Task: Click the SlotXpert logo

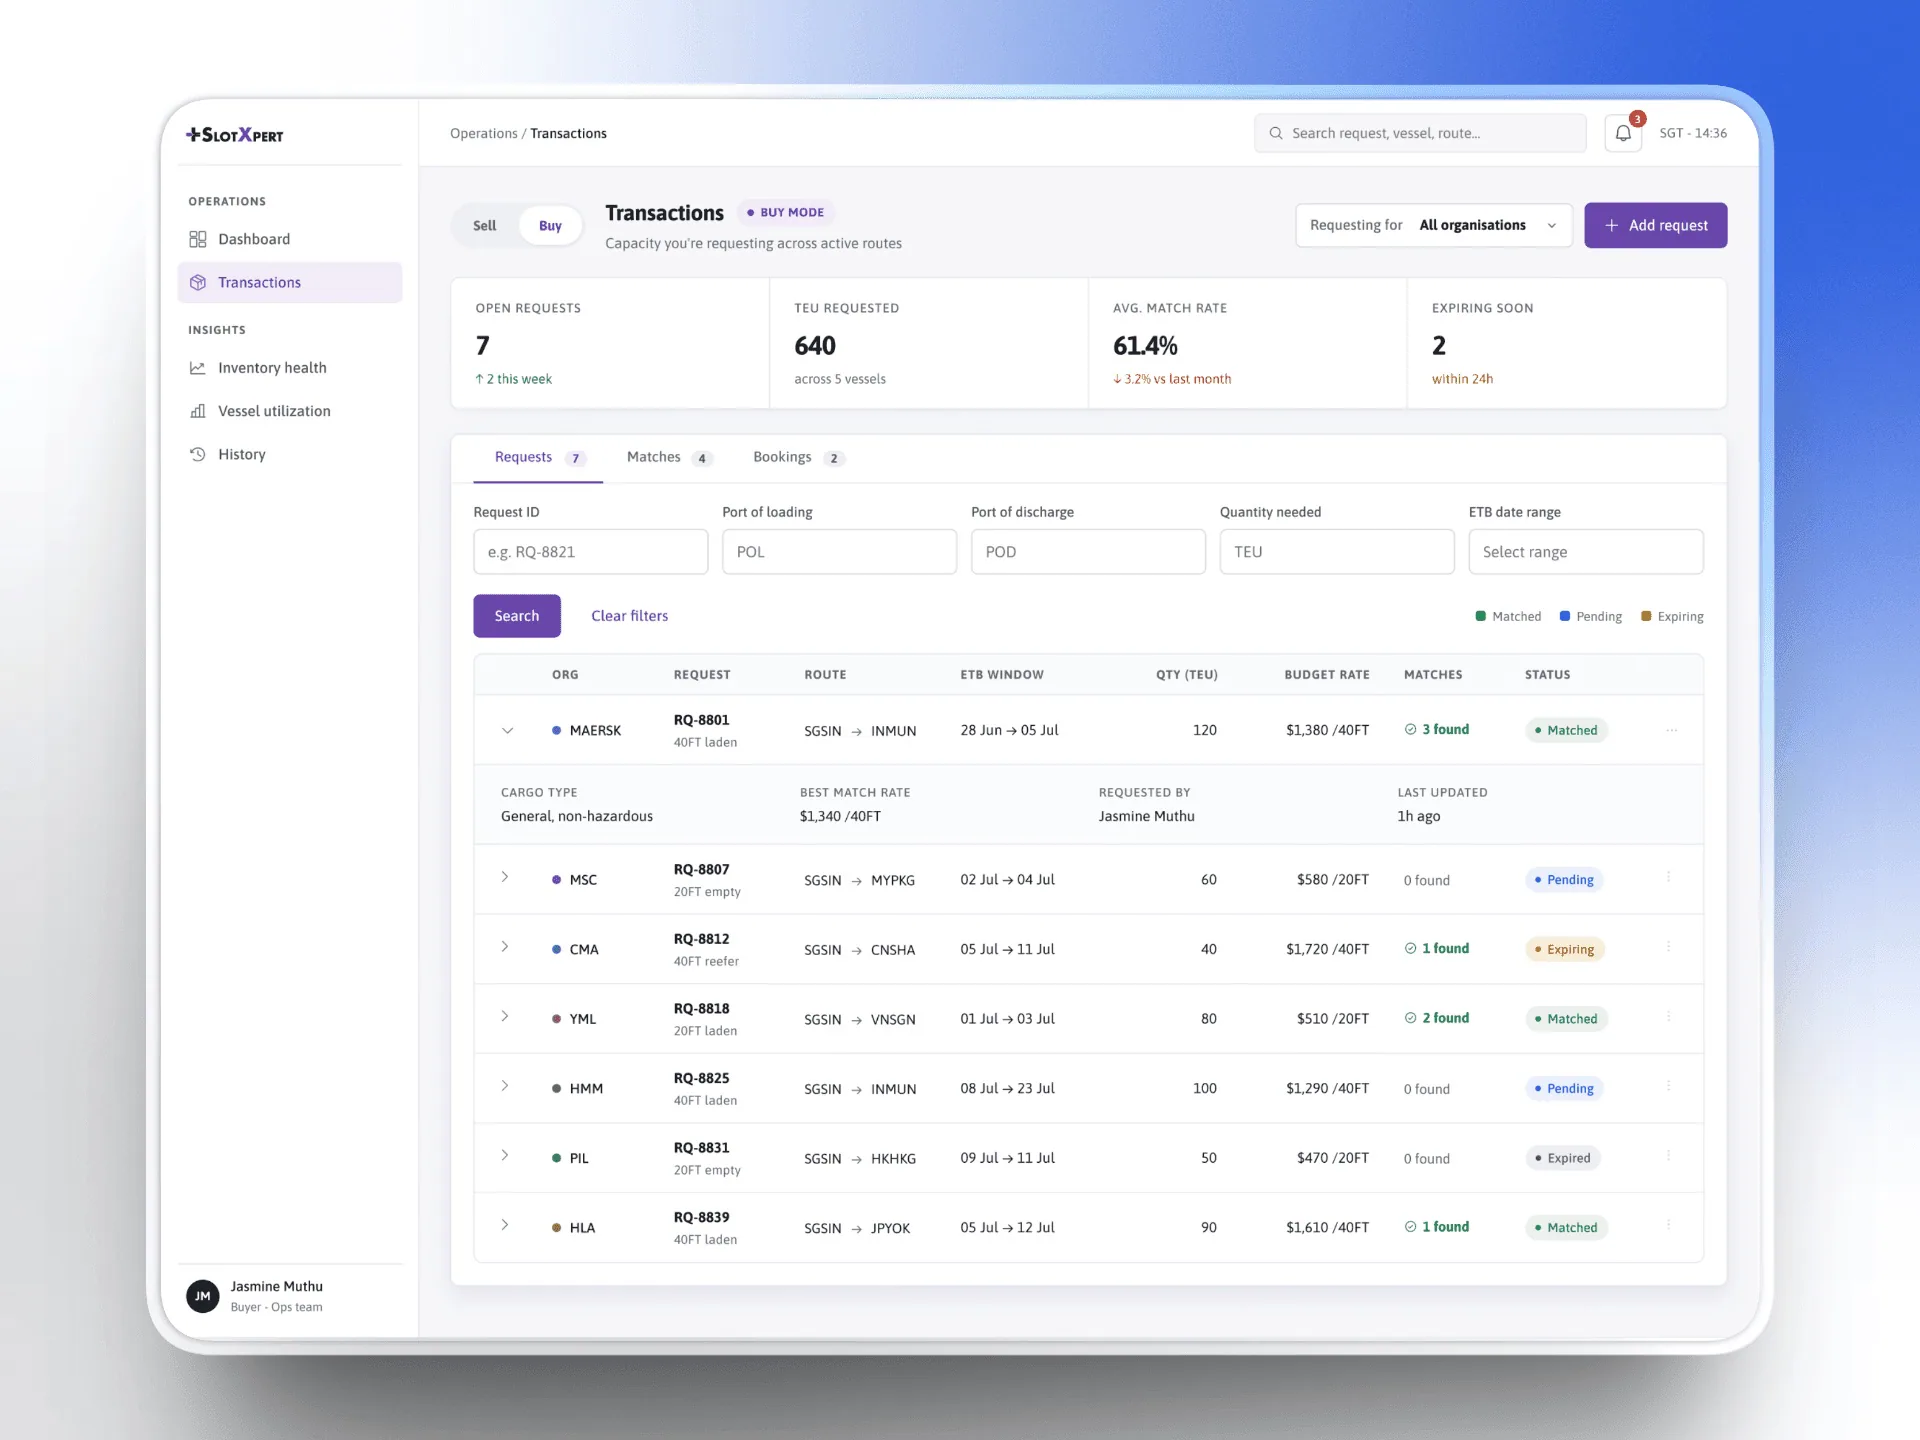Action: point(235,134)
